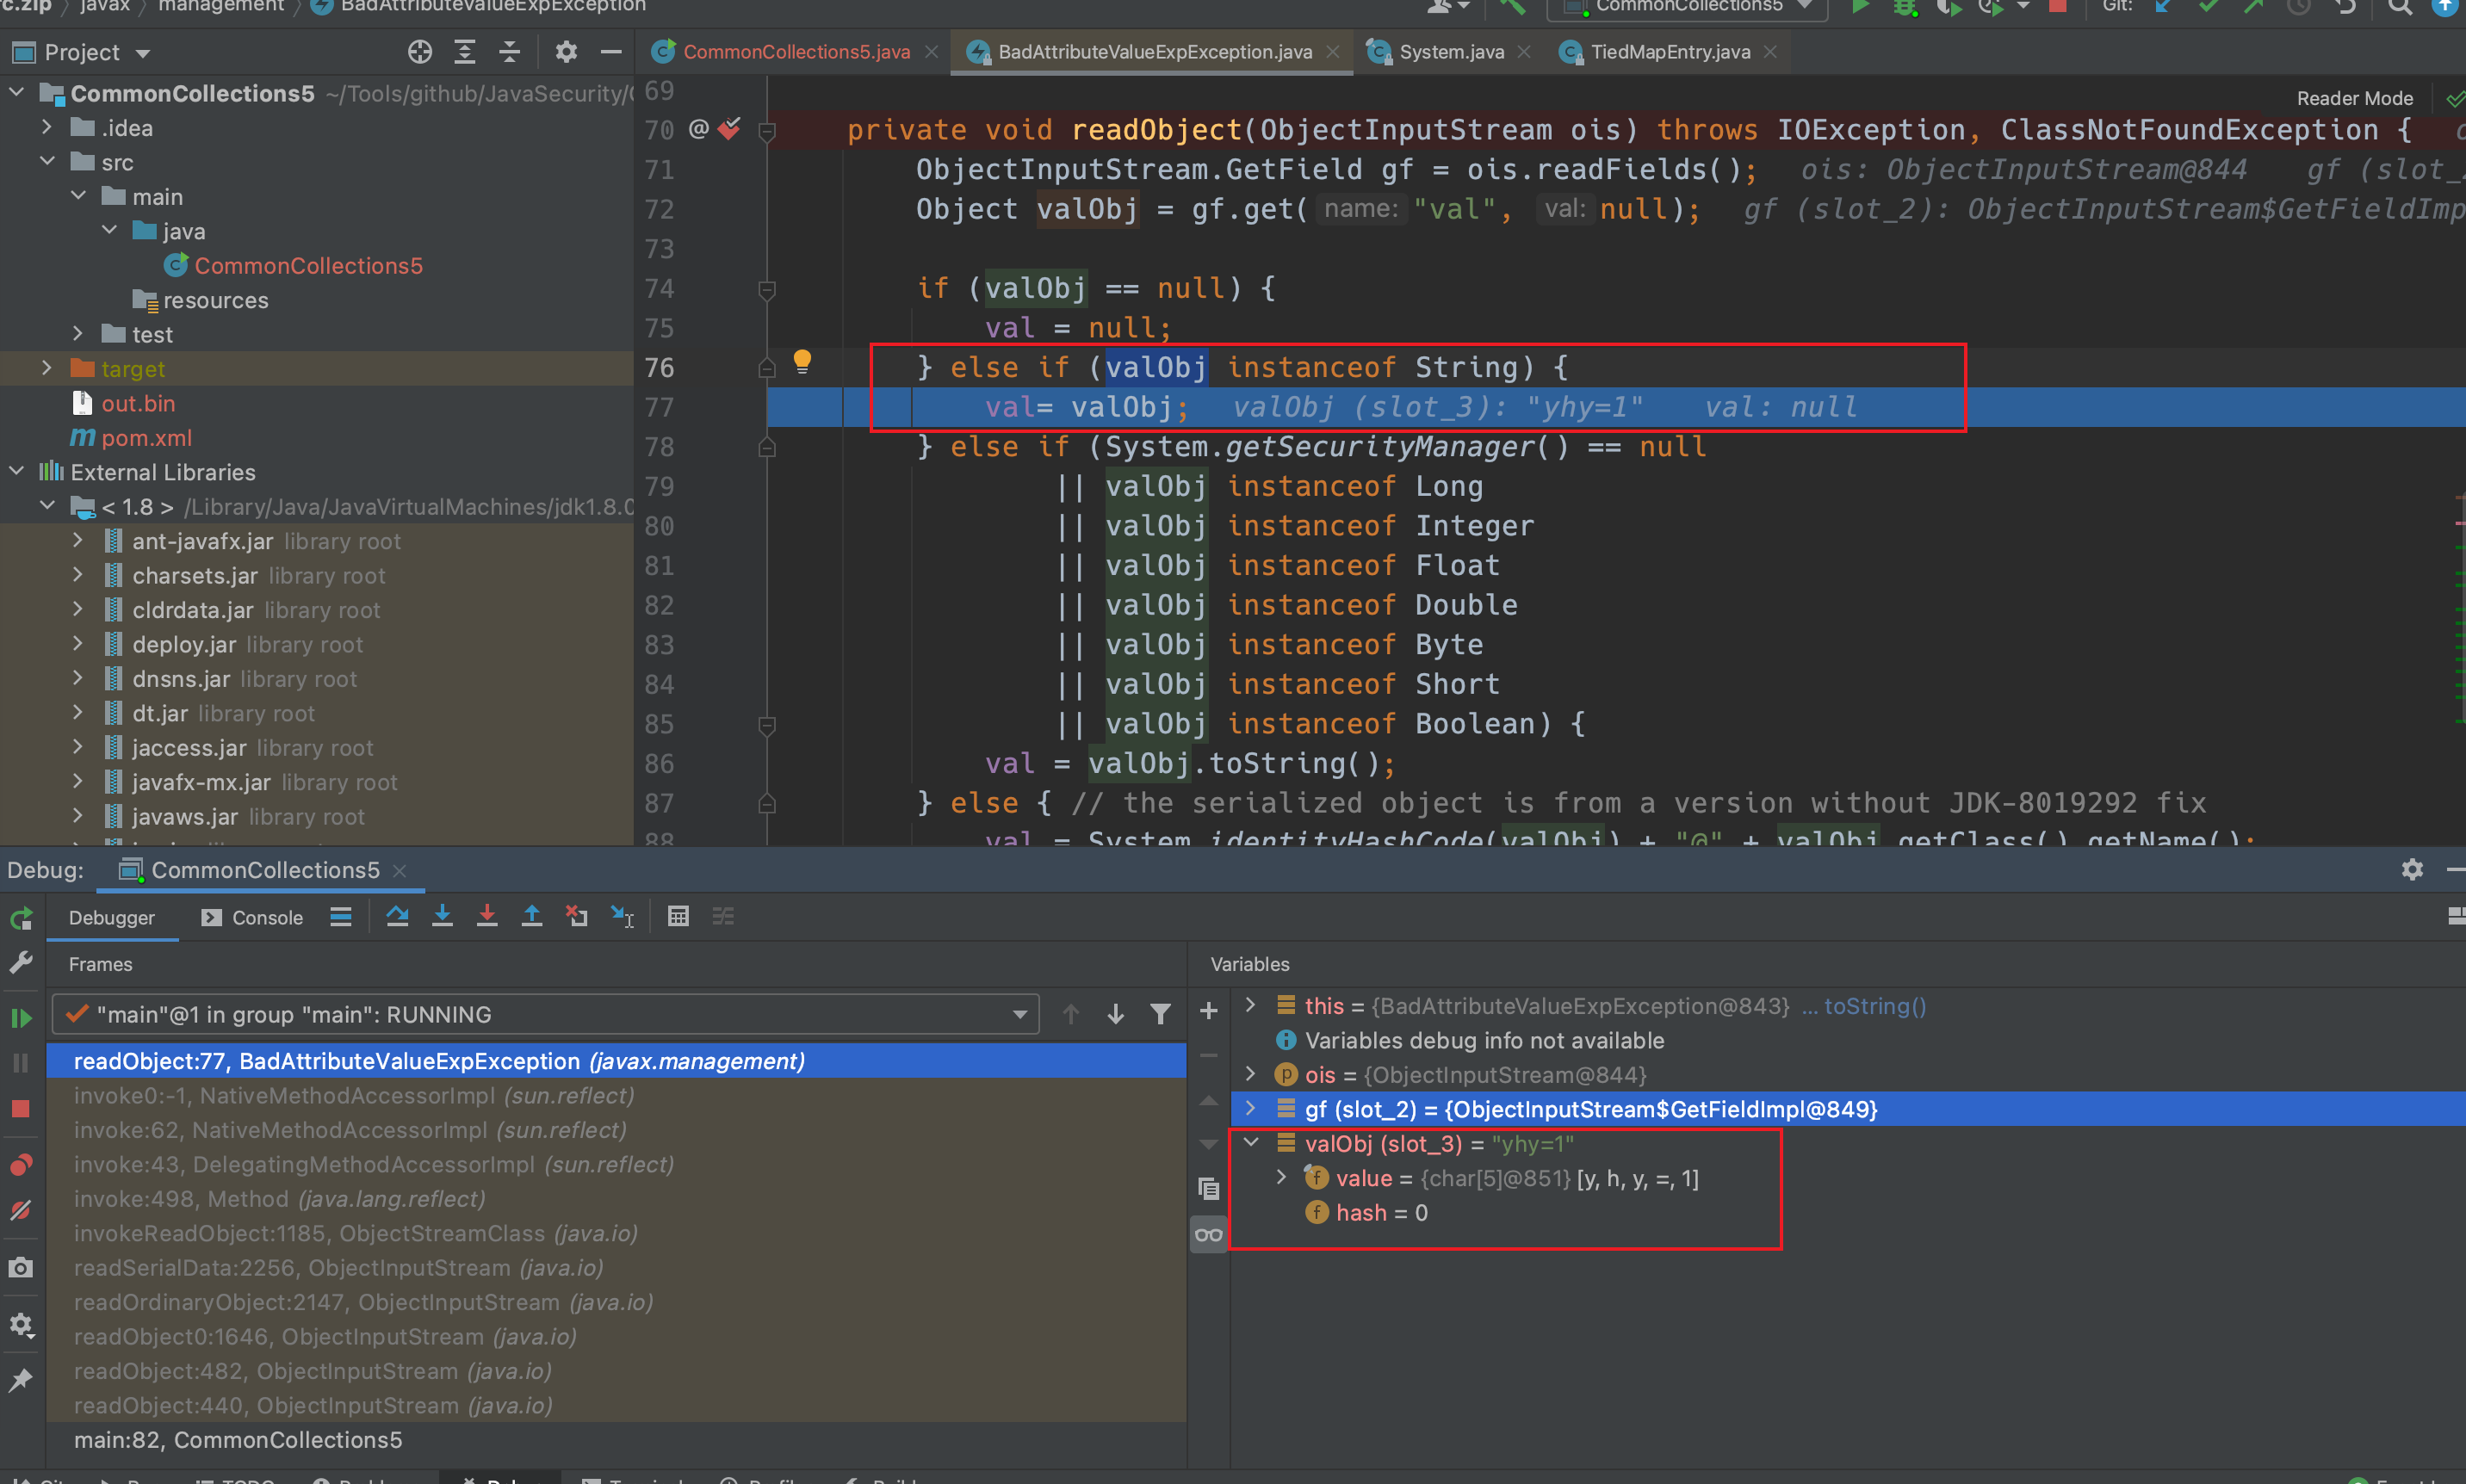Screen dimensions: 2466x1484
Task: Open the Evaluate Expression calculator icon
Action: tap(678, 916)
